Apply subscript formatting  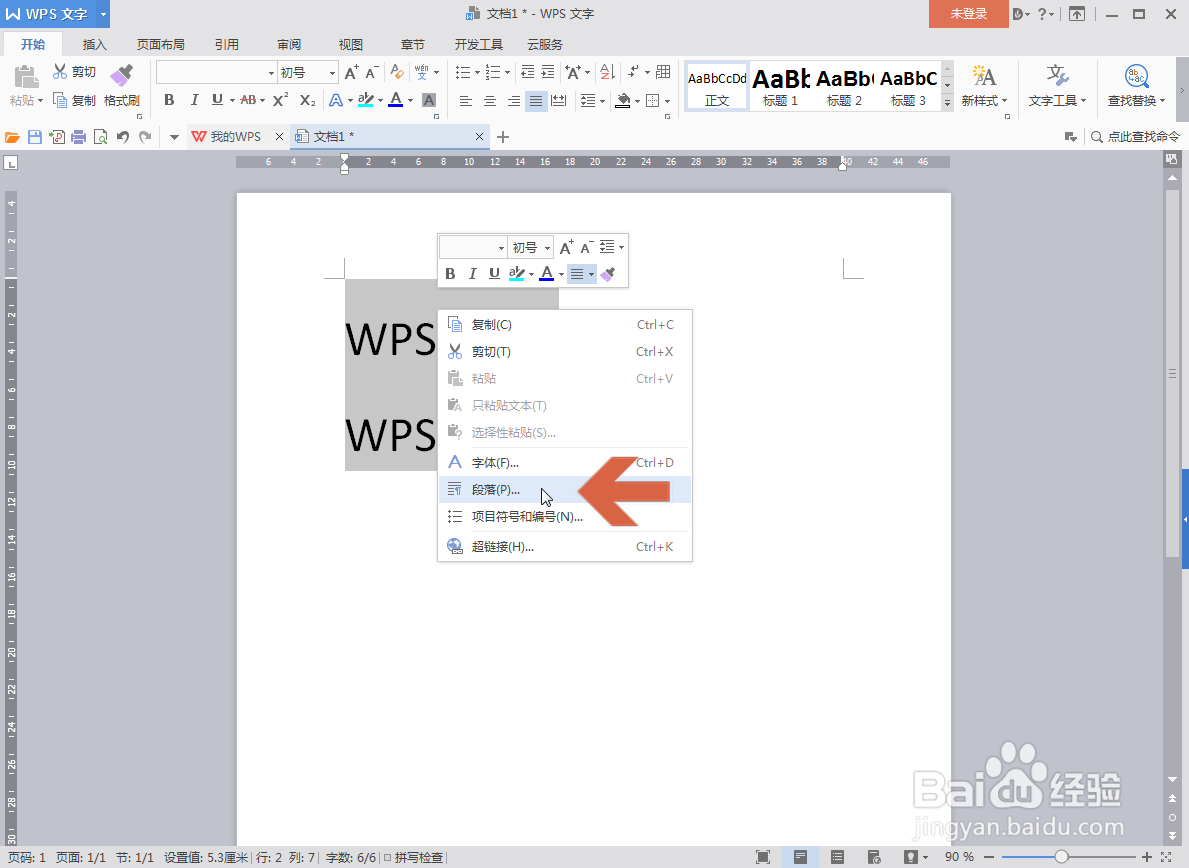coord(307,100)
